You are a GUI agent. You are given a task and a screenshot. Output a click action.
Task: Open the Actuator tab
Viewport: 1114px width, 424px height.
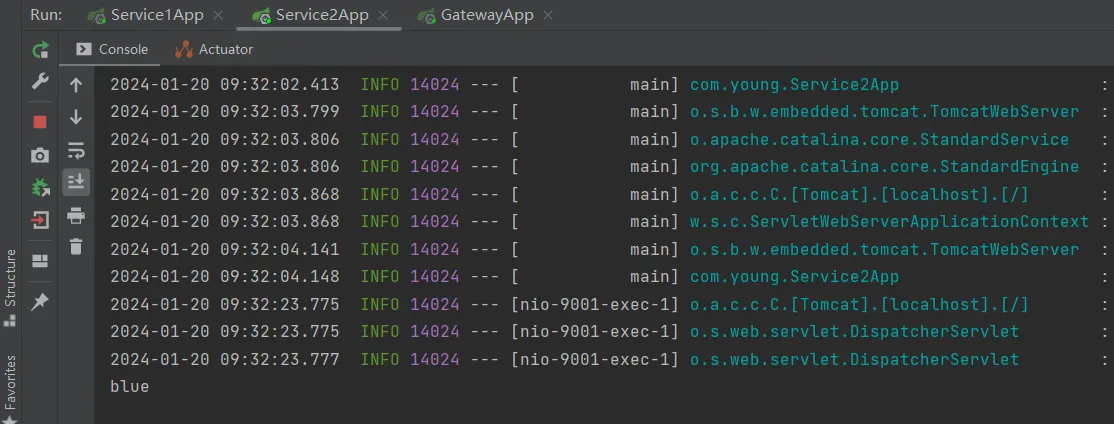(x=214, y=49)
